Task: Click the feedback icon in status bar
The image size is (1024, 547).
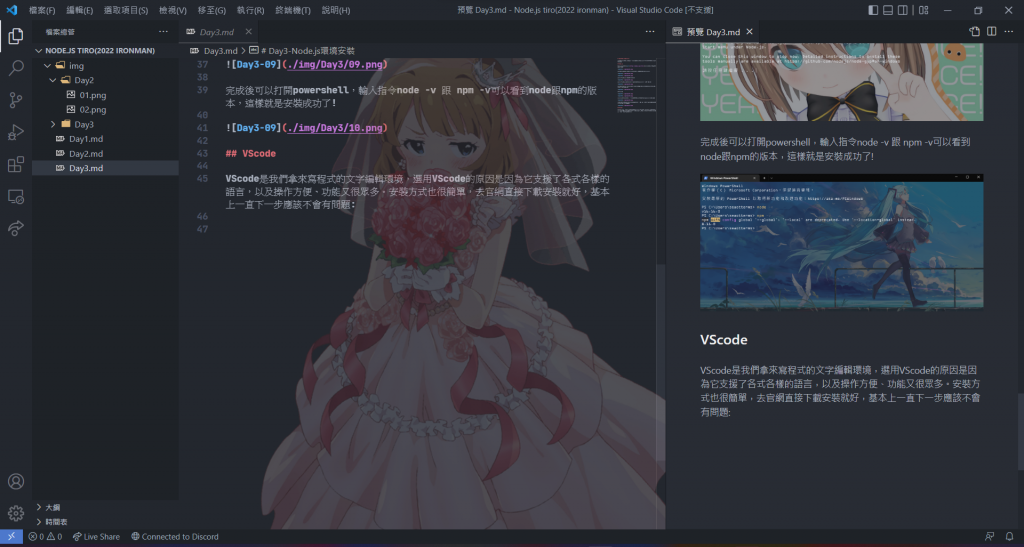Action: (989, 537)
